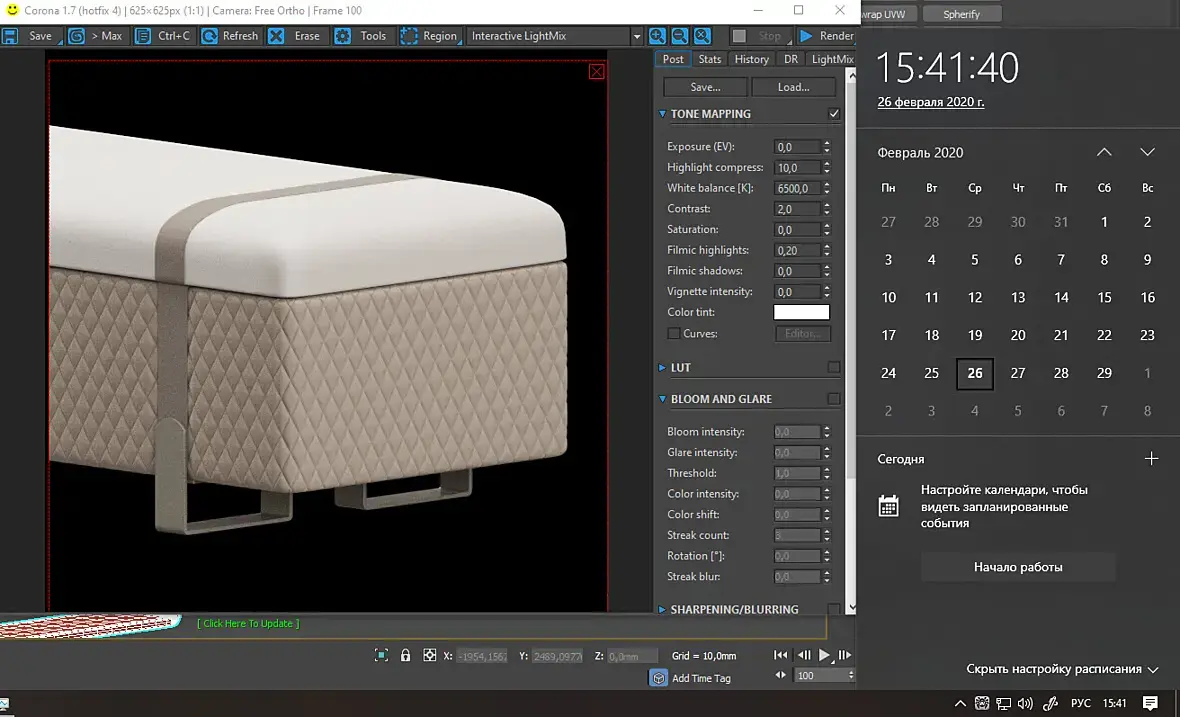
Task: Open the Tools gear icon
Action: tap(343, 36)
